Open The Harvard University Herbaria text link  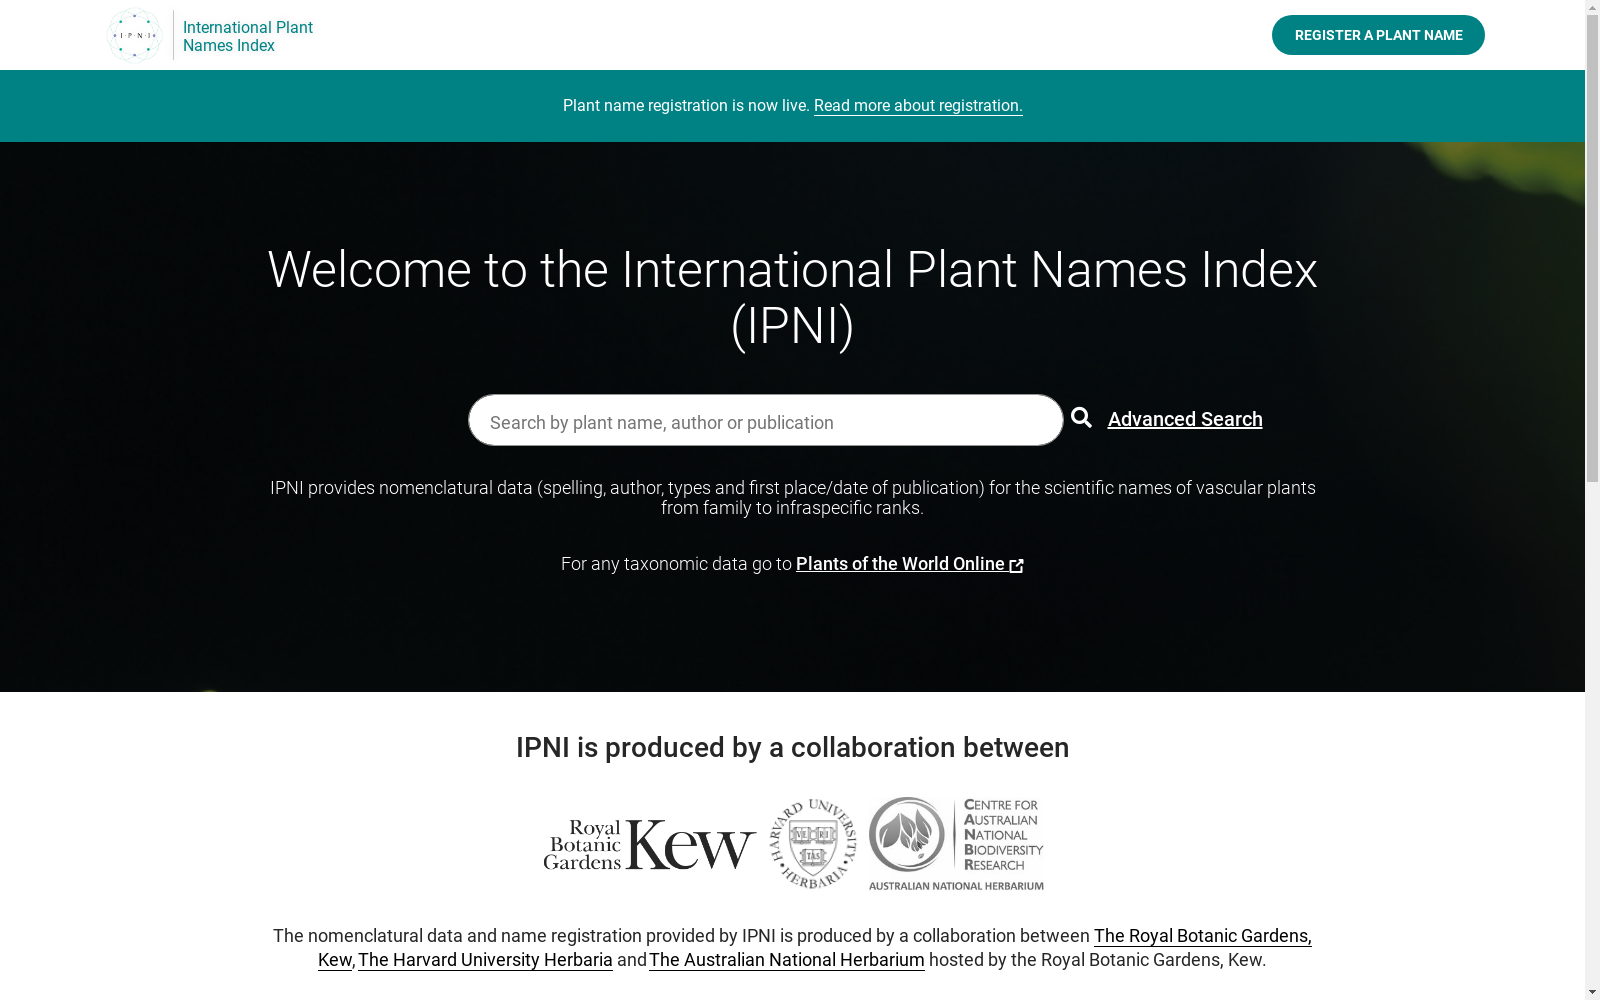pyautogui.click(x=485, y=960)
